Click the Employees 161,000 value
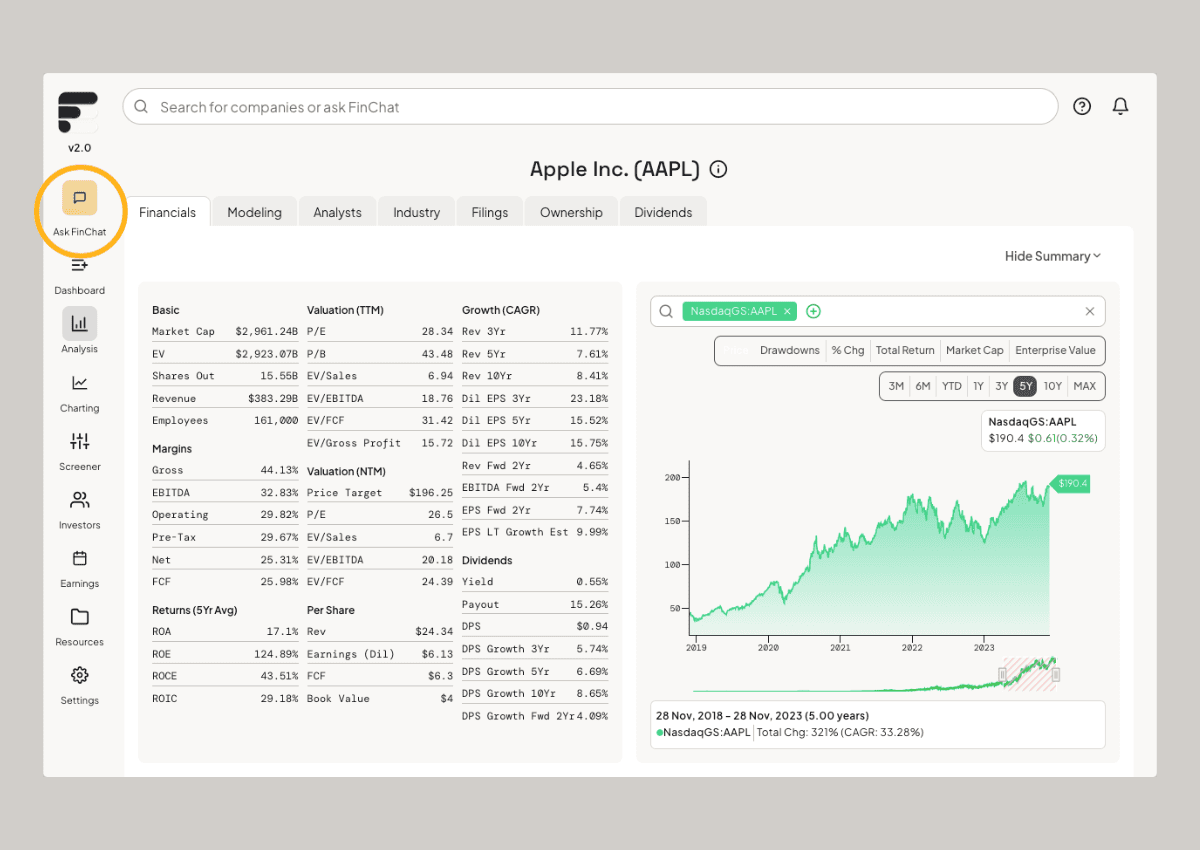 (275, 421)
